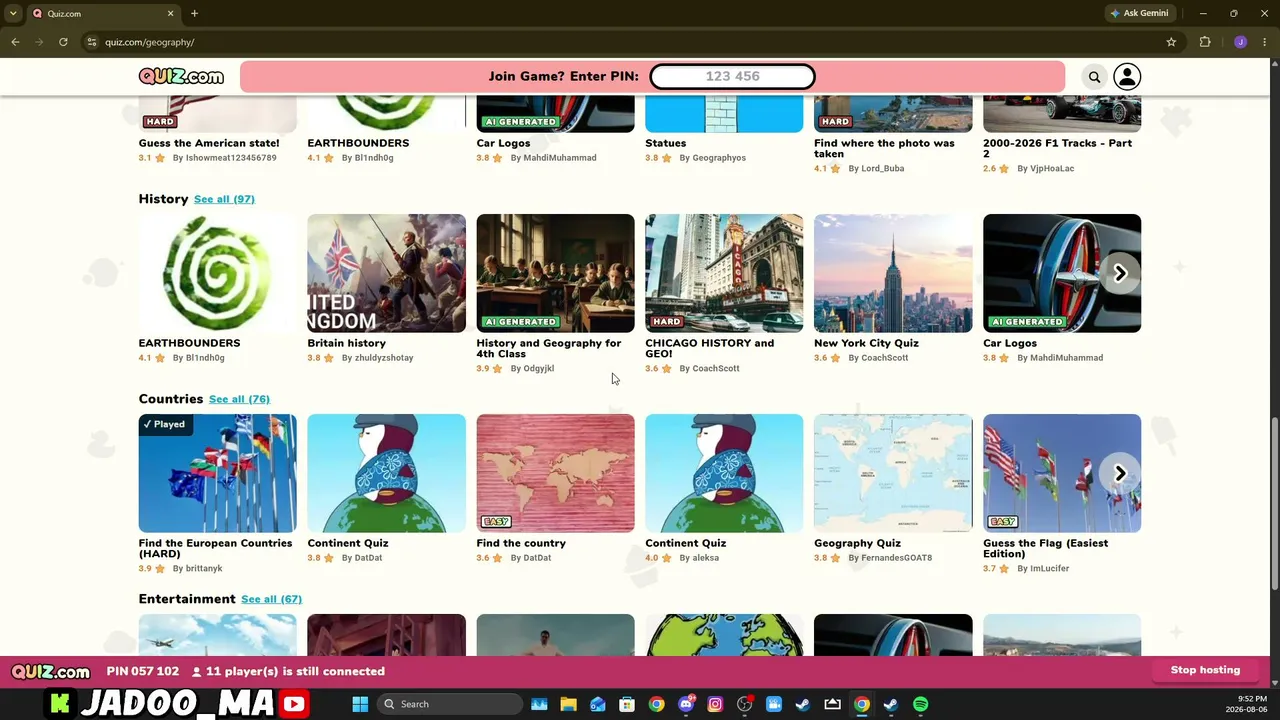The height and width of the screenshot is (720, 1280).
Task: Click the 2000-2026 F1 Tracks - Part 2 title
Action: (x=1057, y=148)
